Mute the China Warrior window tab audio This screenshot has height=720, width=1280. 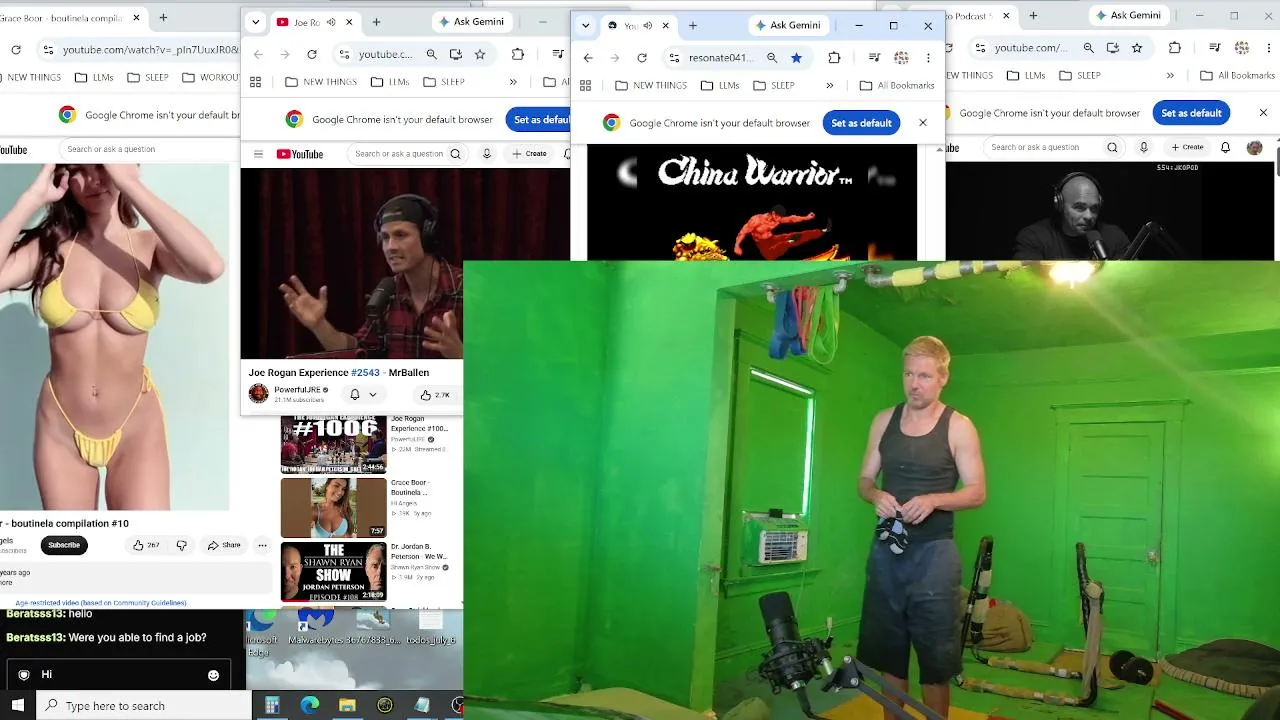(647, 25)
